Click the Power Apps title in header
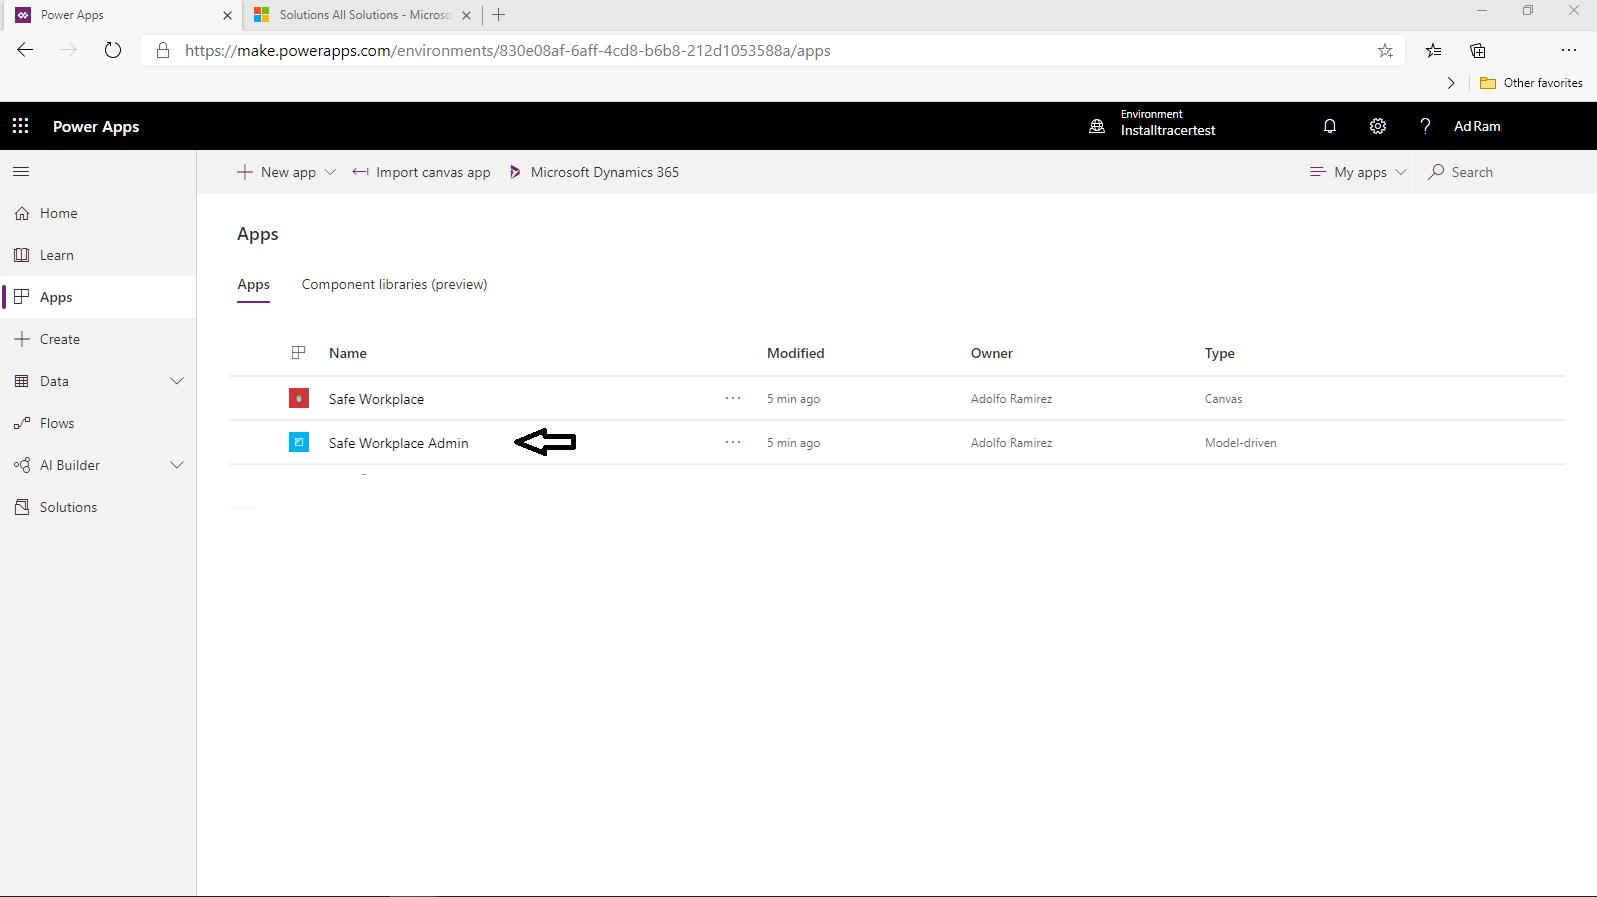The image size is (1597, 897). pyautogui.click(x=96, y=126)
